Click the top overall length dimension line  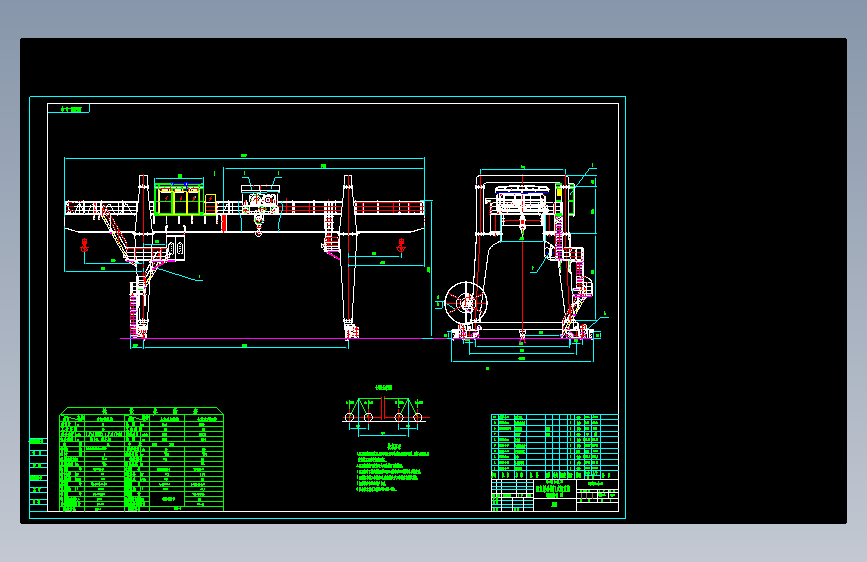244,159
